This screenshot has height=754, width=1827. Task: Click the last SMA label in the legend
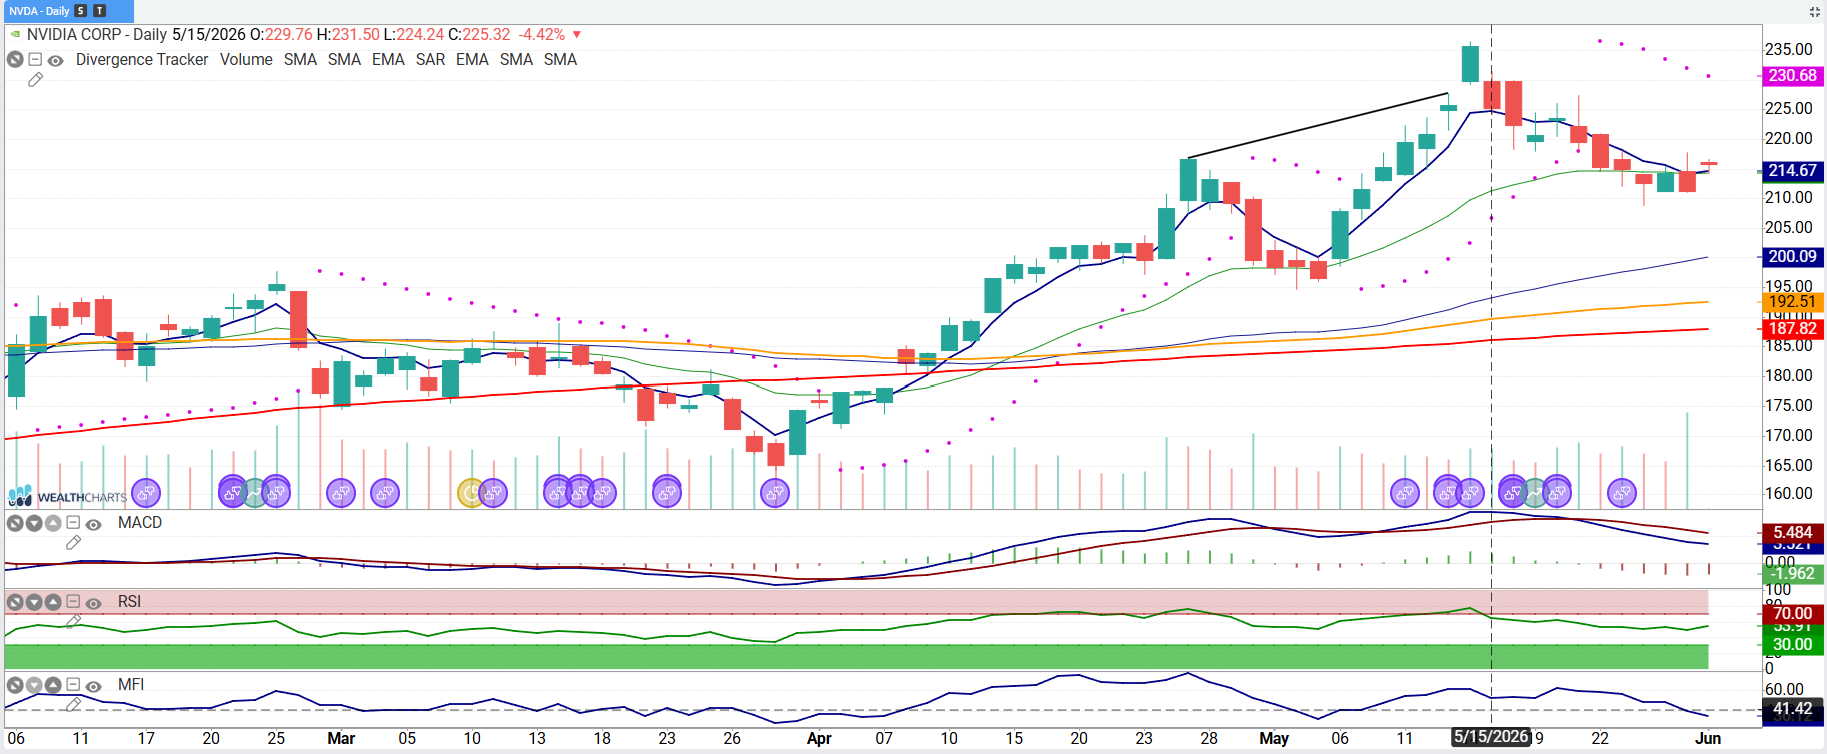coord(560,60)
